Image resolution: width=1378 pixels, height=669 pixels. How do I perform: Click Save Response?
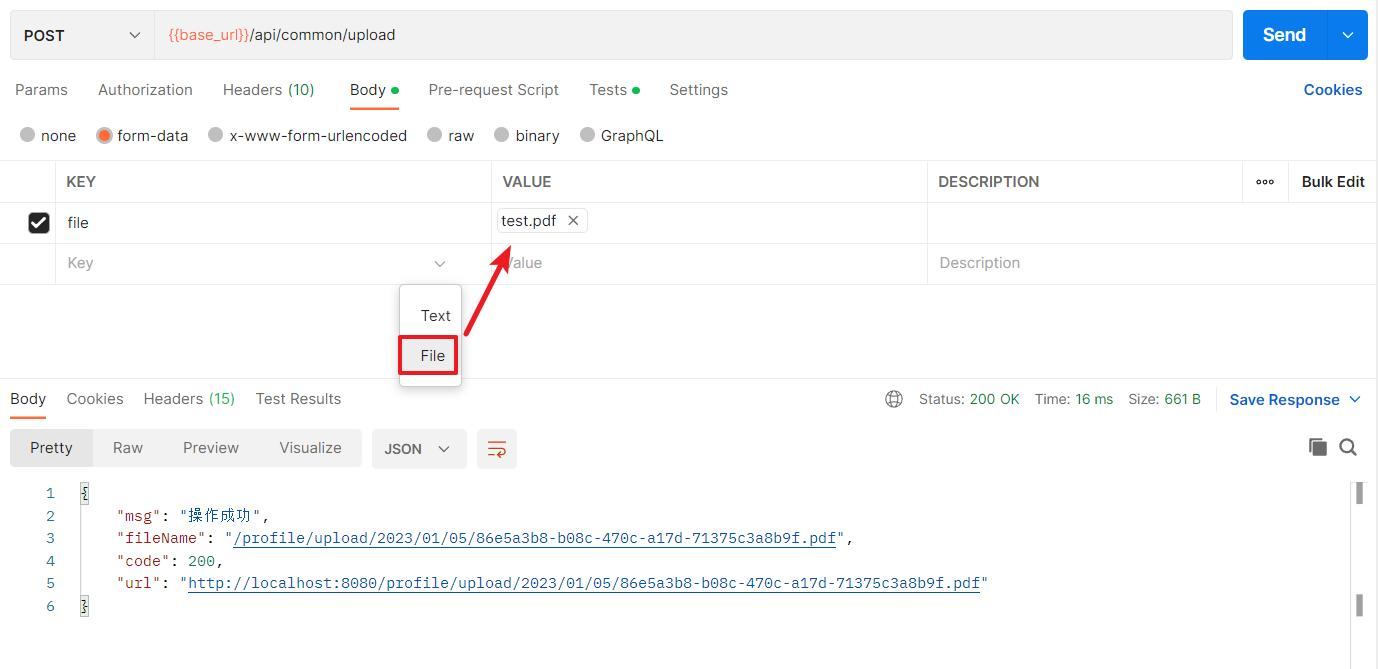coord(1284,400)
